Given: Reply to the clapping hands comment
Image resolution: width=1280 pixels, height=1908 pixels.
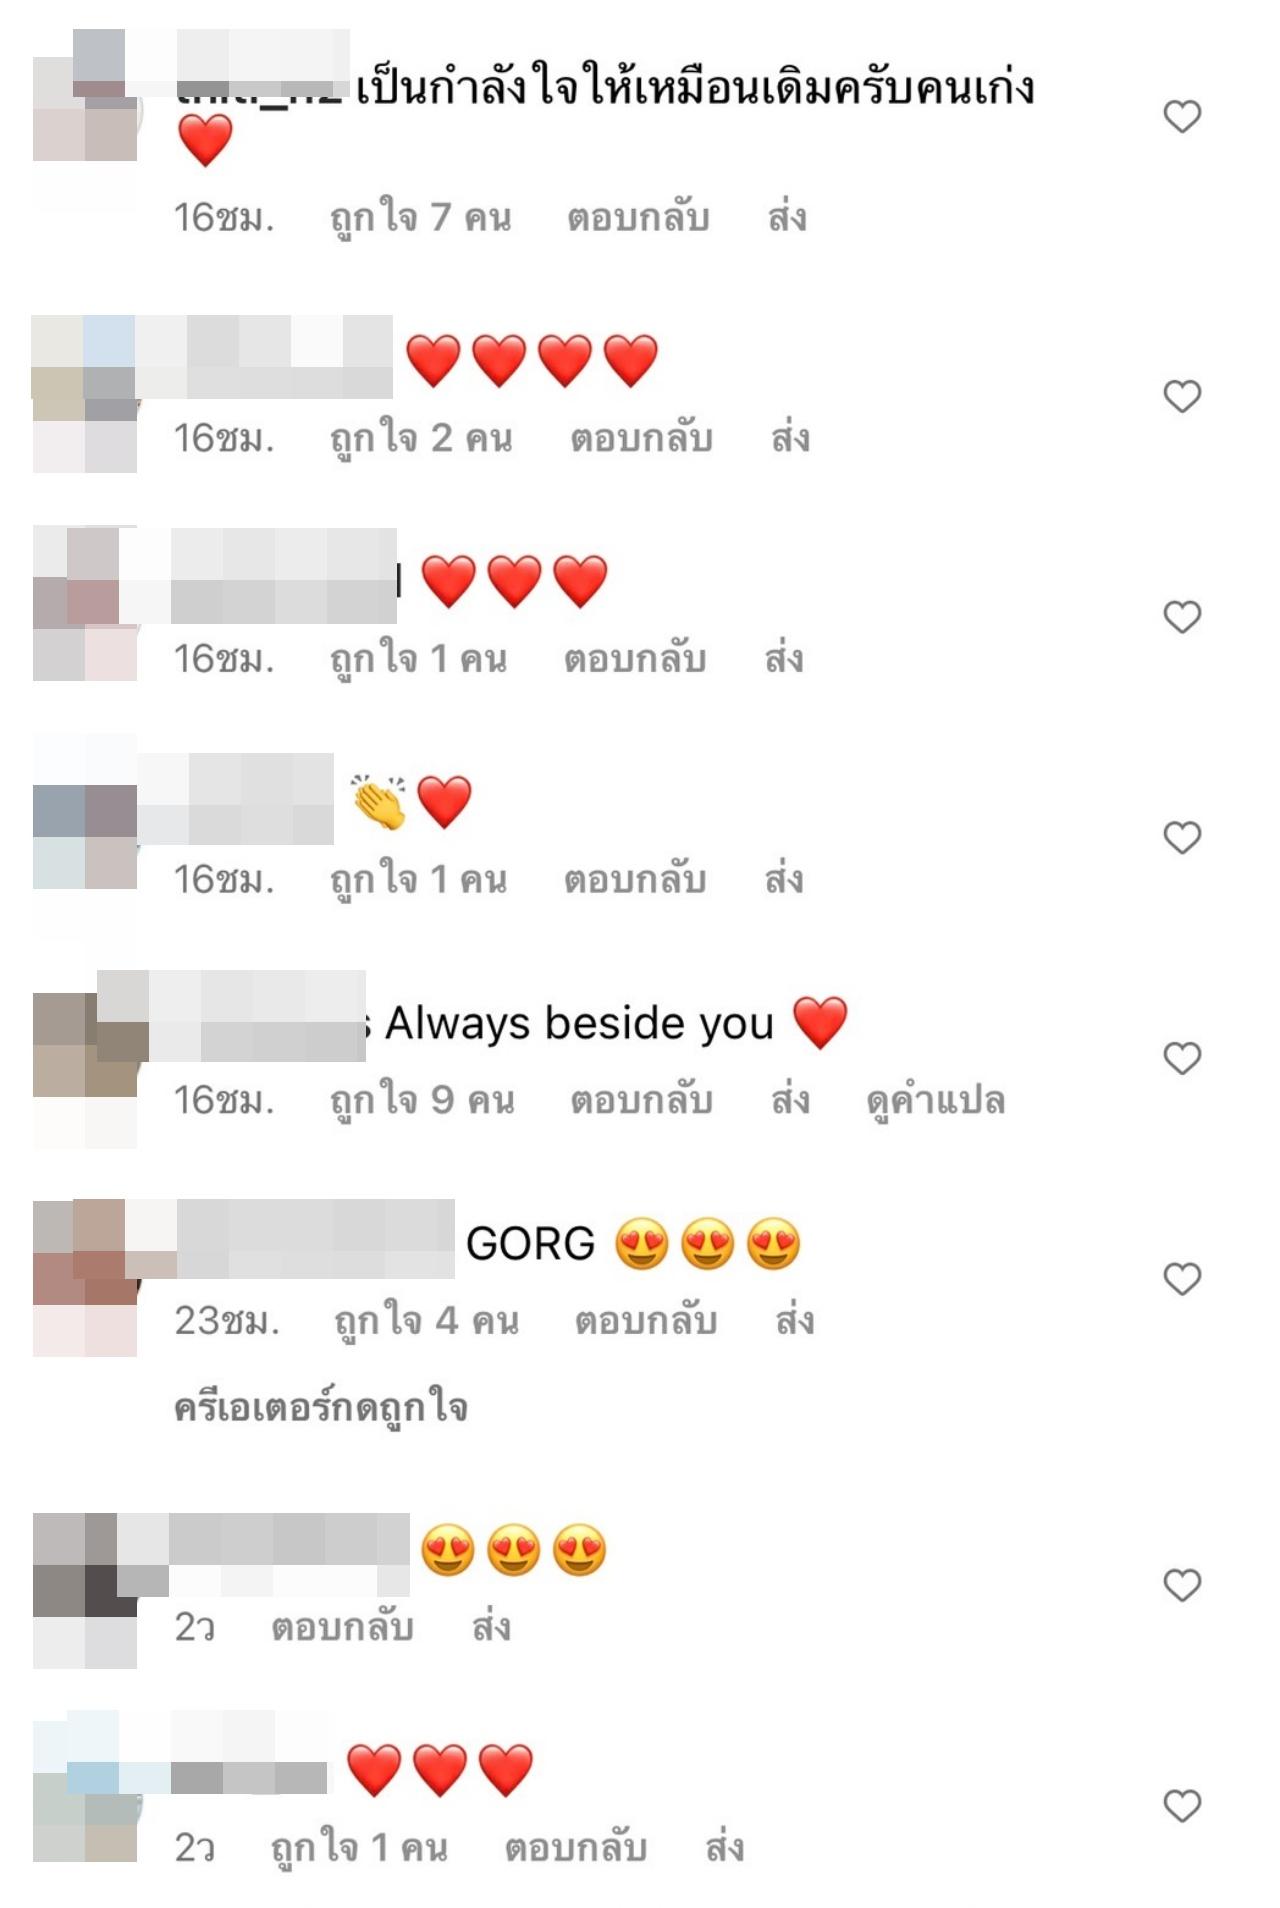Looking at the screenshot, I should point(635,880).
